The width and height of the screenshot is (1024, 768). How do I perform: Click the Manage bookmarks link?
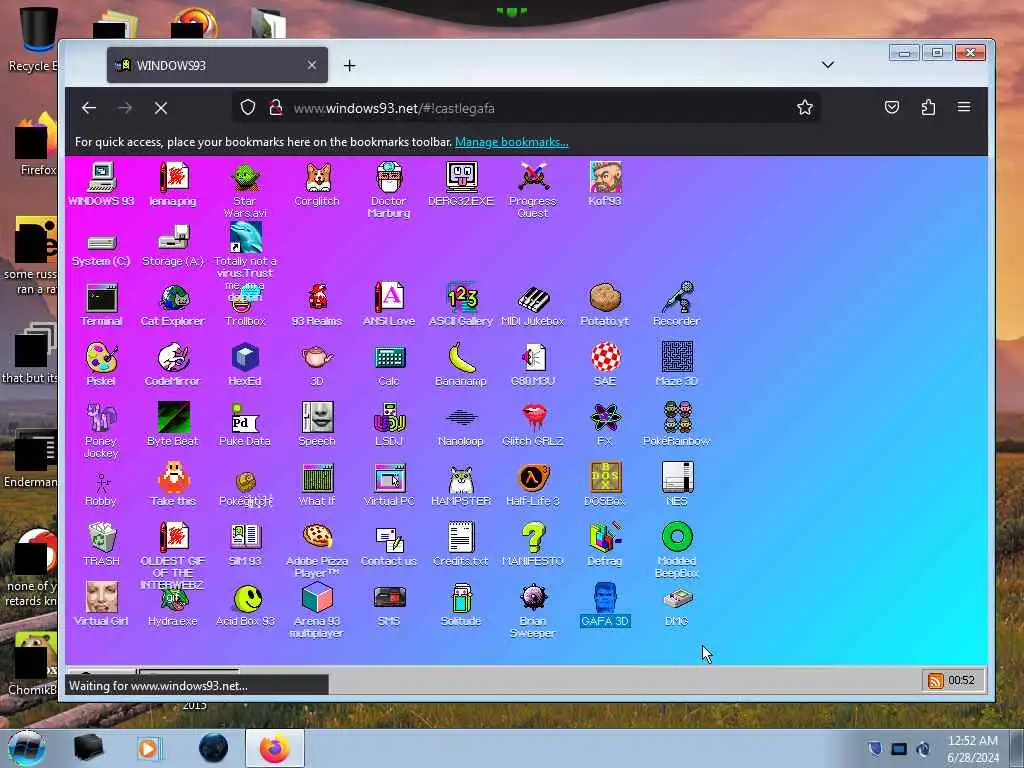coord(511,142)
